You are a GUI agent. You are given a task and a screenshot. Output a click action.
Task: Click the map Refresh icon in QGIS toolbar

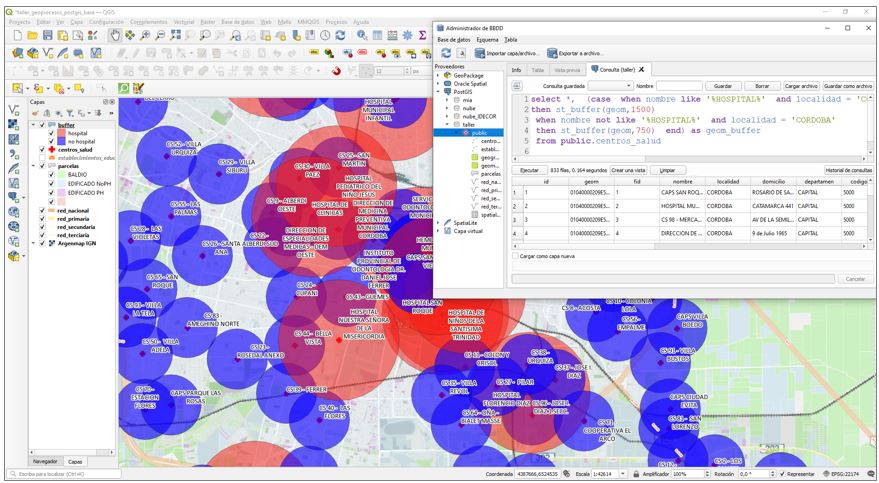[x=340, y=35]
